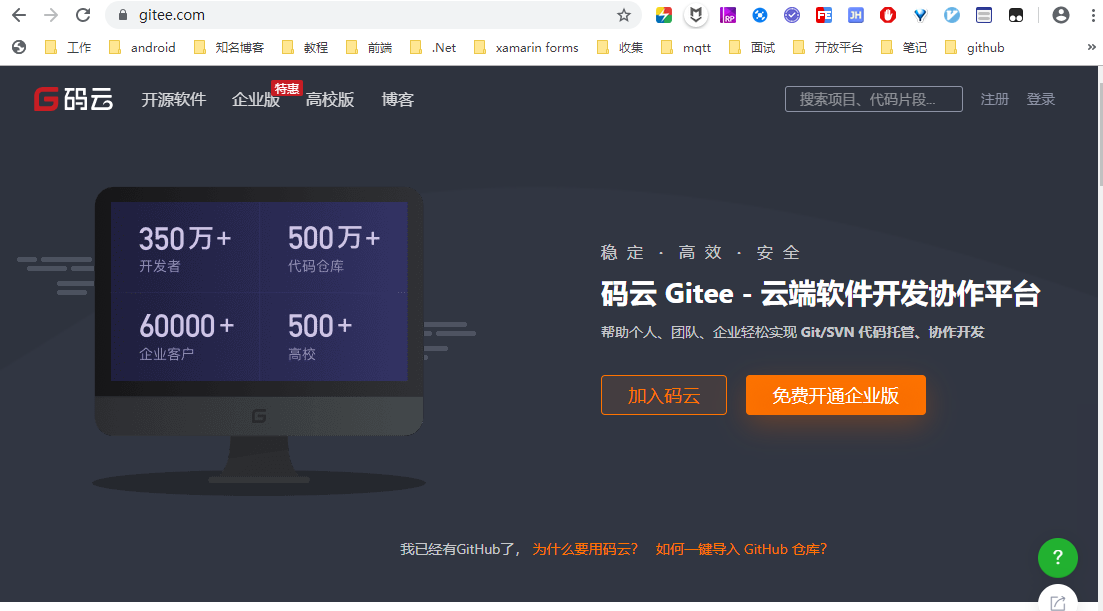Open the .Net bookmark folder

point(433,47)
